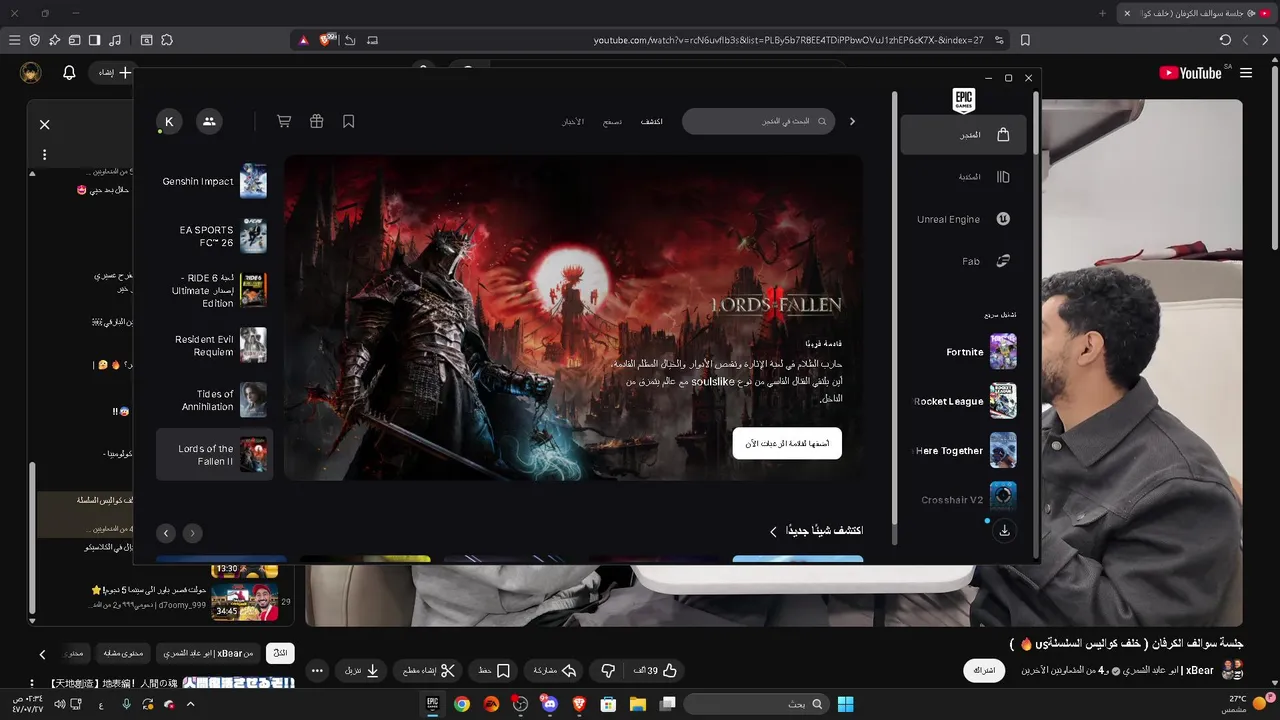The width and height of the screenshot is (1280, 720).
Task: Reload the page in Brave
Action: (1225, 40)
